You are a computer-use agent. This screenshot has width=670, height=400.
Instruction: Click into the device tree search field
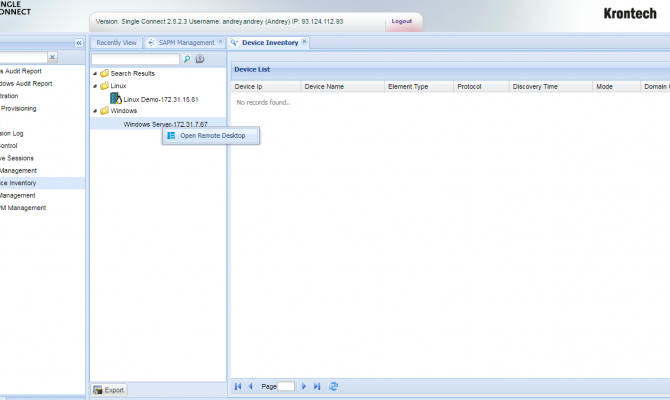[x=135, y=59]
